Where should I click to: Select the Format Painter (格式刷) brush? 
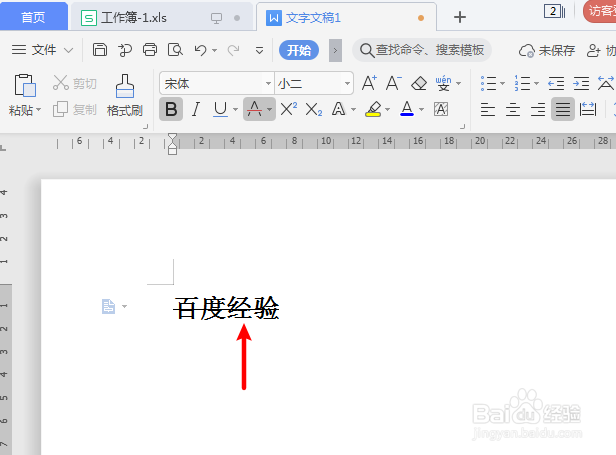pos(125,95)
